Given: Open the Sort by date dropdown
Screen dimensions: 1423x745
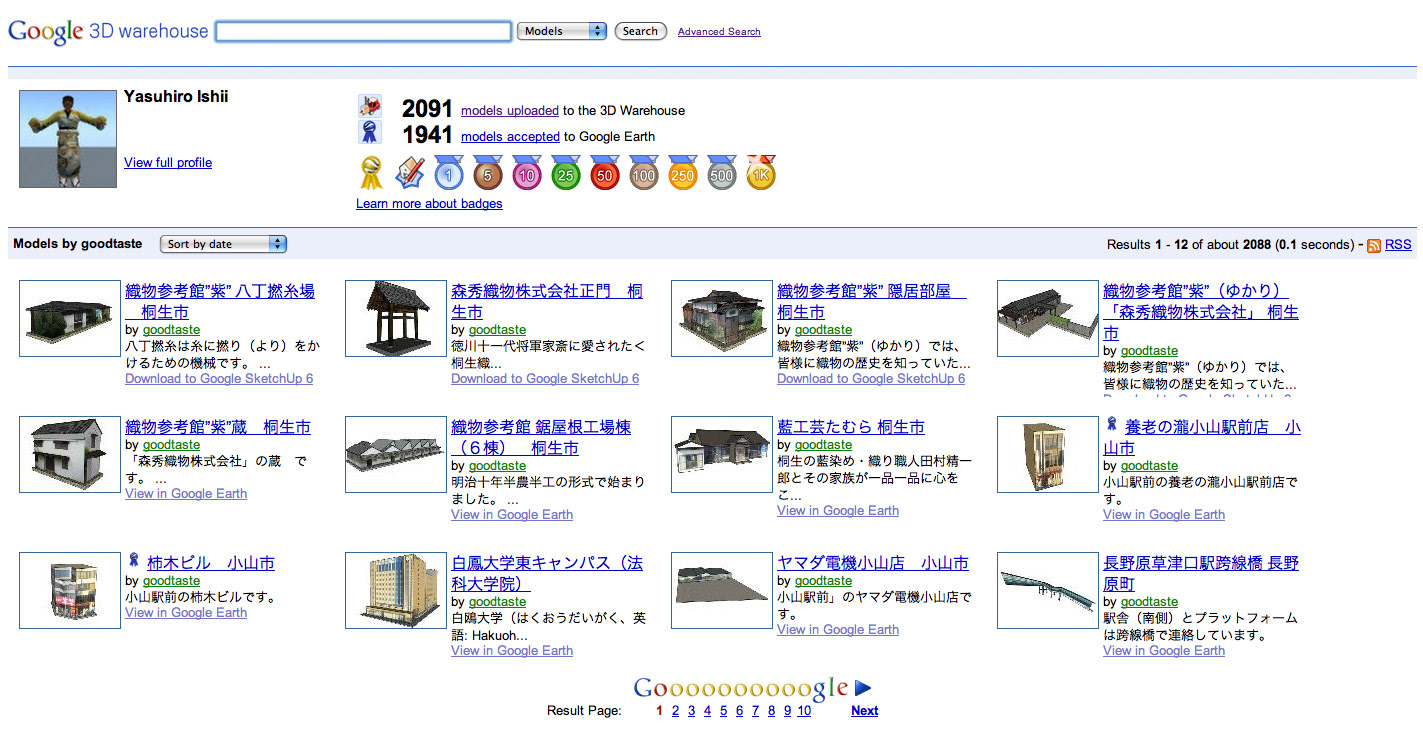Looking at the screenshot, I should pos(223,244).
